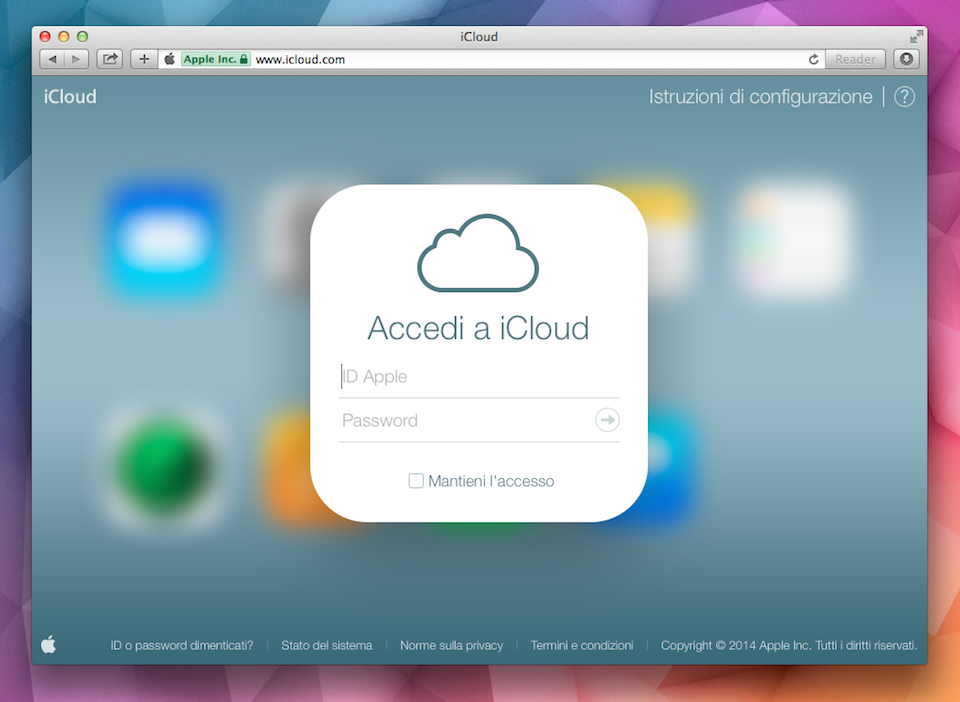
Task: Click the blurred blue Mail app icon
Action: [x=165, y=239]
